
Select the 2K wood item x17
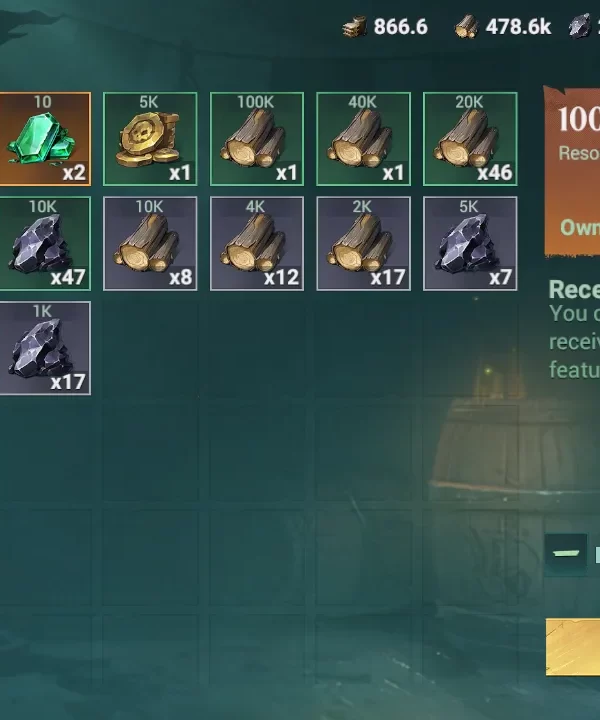(x=363, y=244)
